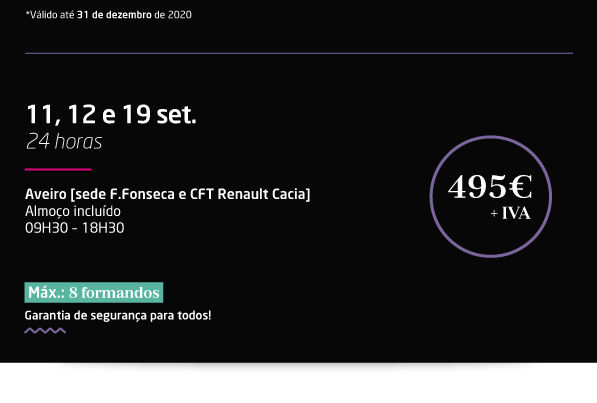Screen dimensions: 597x403
Task: Click the validity note 31 de dezembro
Action: tap(114, 15)
